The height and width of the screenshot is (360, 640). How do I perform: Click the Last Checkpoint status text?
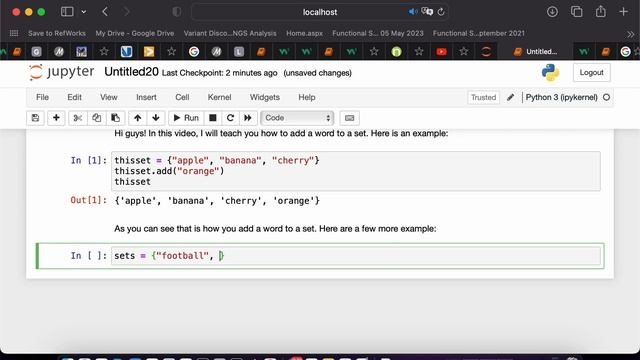coord(220,73)
